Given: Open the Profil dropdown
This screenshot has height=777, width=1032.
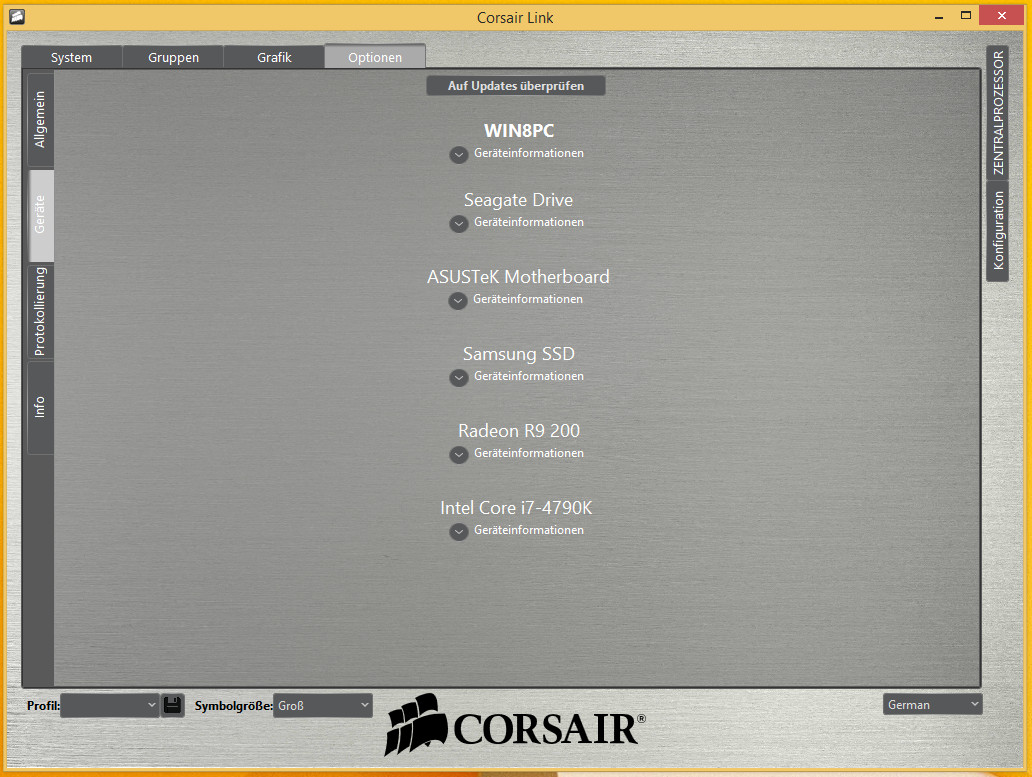Looking at the screenshot, I should click(110, 705).
